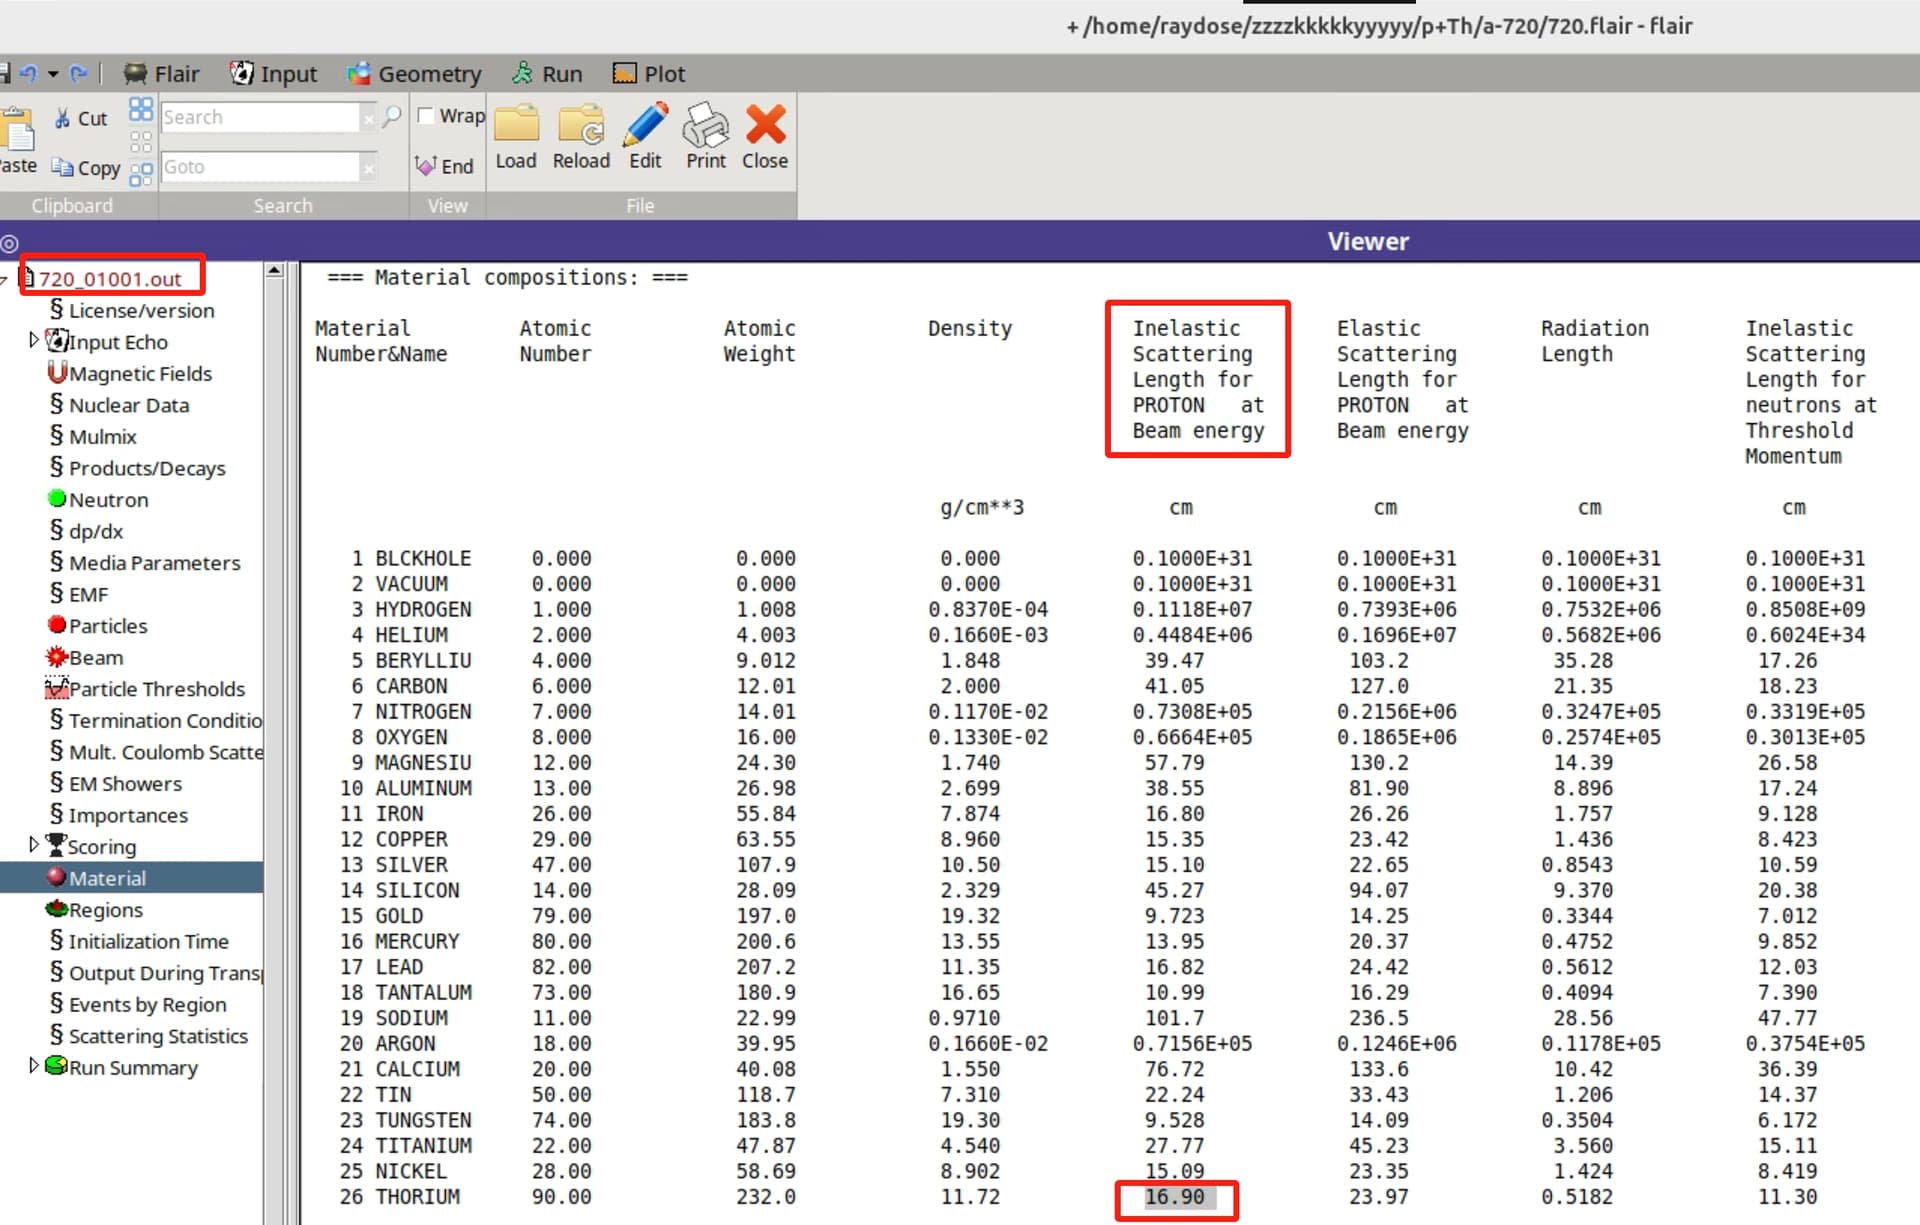Click the undo arrow icon
The width and height of the screenshot is (1920, 1225).
coord(28,74)
